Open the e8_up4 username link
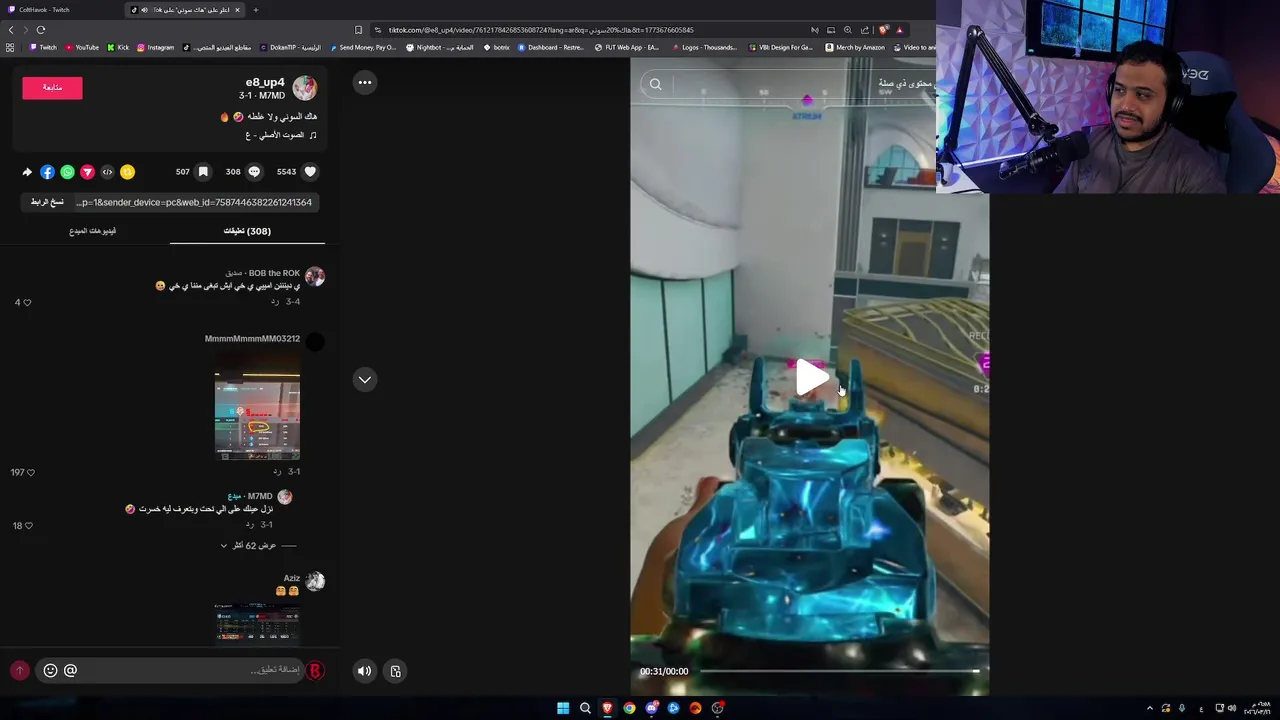The width and height of the screenshot is (1280, 720). coord(265,82)
